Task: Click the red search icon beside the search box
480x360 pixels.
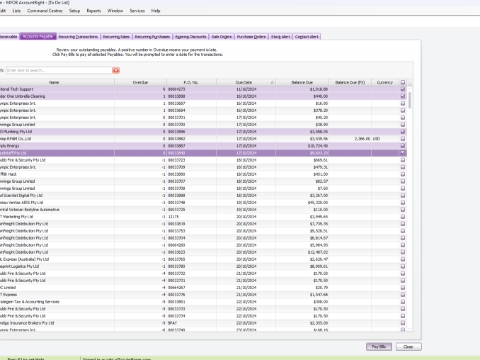Action: [x=116, y=70]
